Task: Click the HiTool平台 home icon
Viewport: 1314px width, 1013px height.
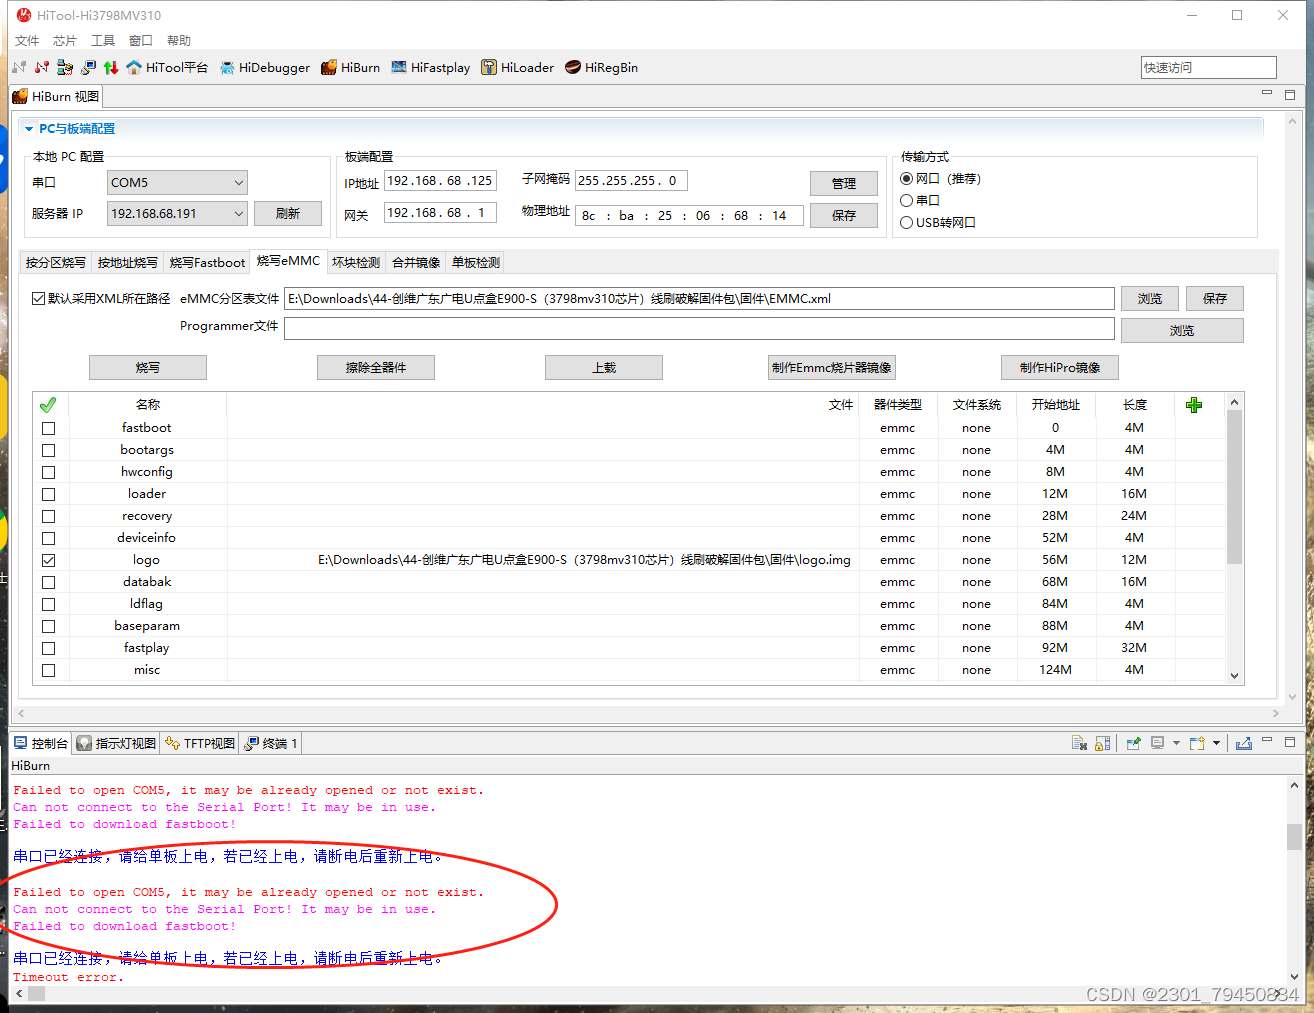Action: (x=134, y=67)
